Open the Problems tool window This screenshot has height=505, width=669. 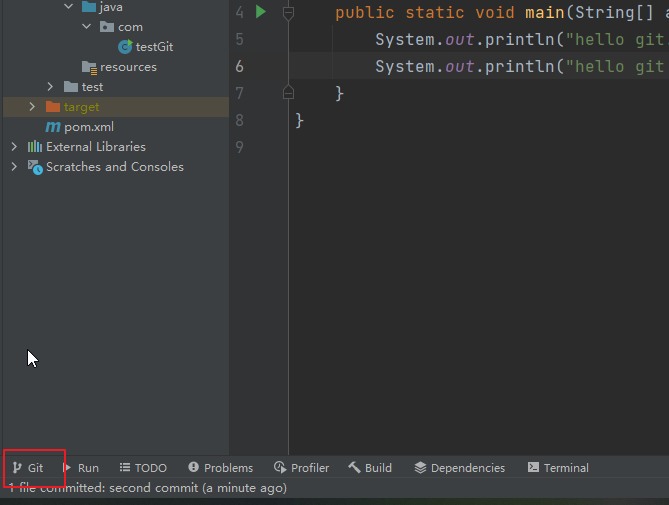pyautogui.click(x=221, y=468)
